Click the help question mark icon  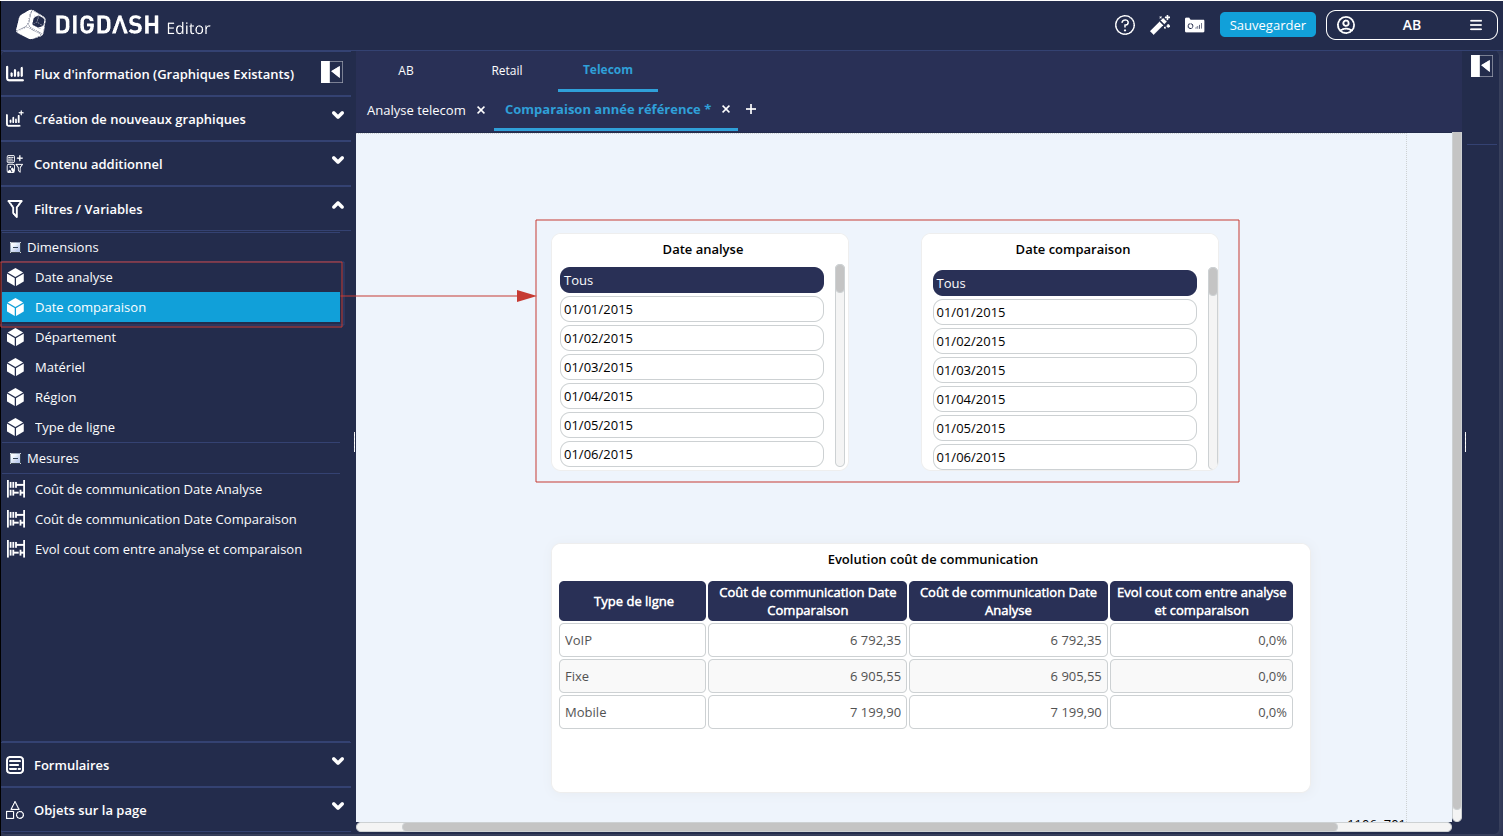[x=1125, y=26]
